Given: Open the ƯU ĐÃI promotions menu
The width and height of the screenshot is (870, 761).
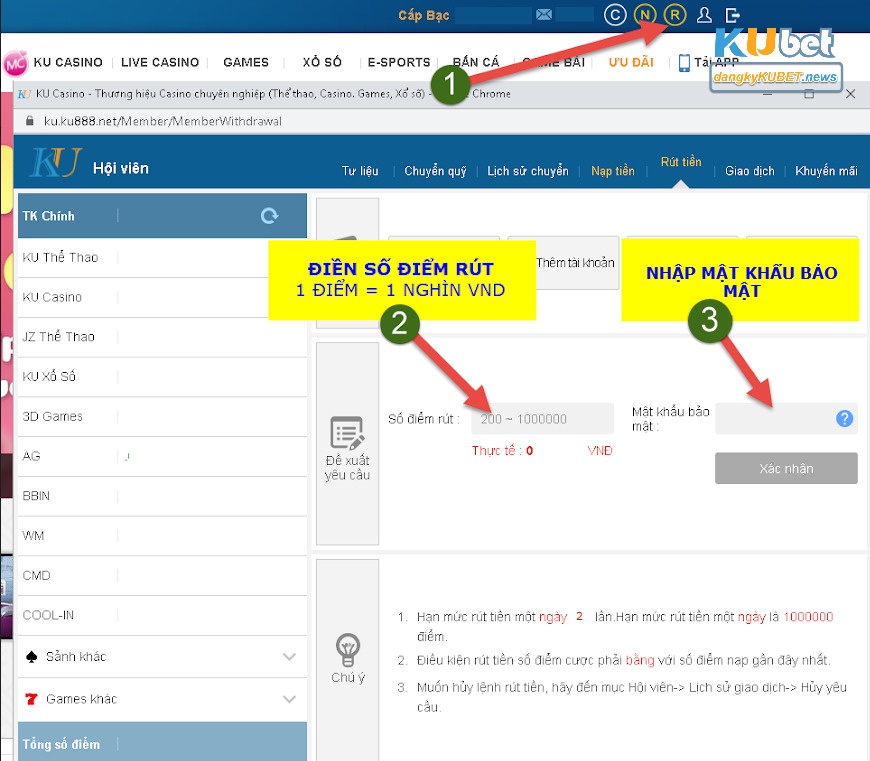Looking at the screenshot, I should (x=631, y=62).
